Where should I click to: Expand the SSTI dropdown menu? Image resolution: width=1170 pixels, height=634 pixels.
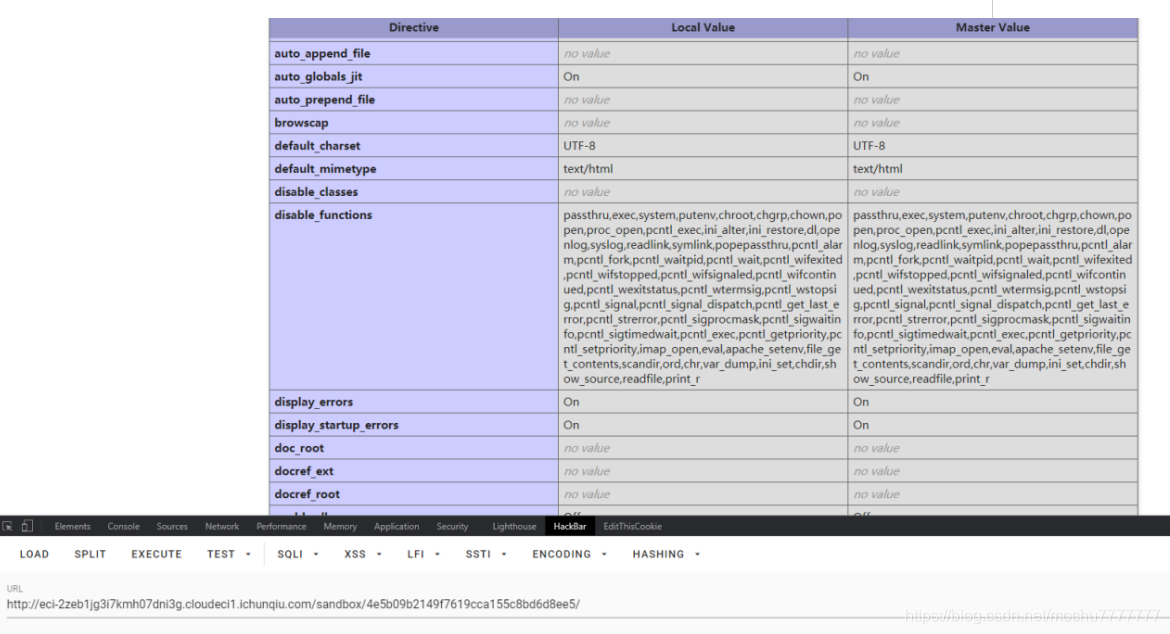[x=486, y=554]
